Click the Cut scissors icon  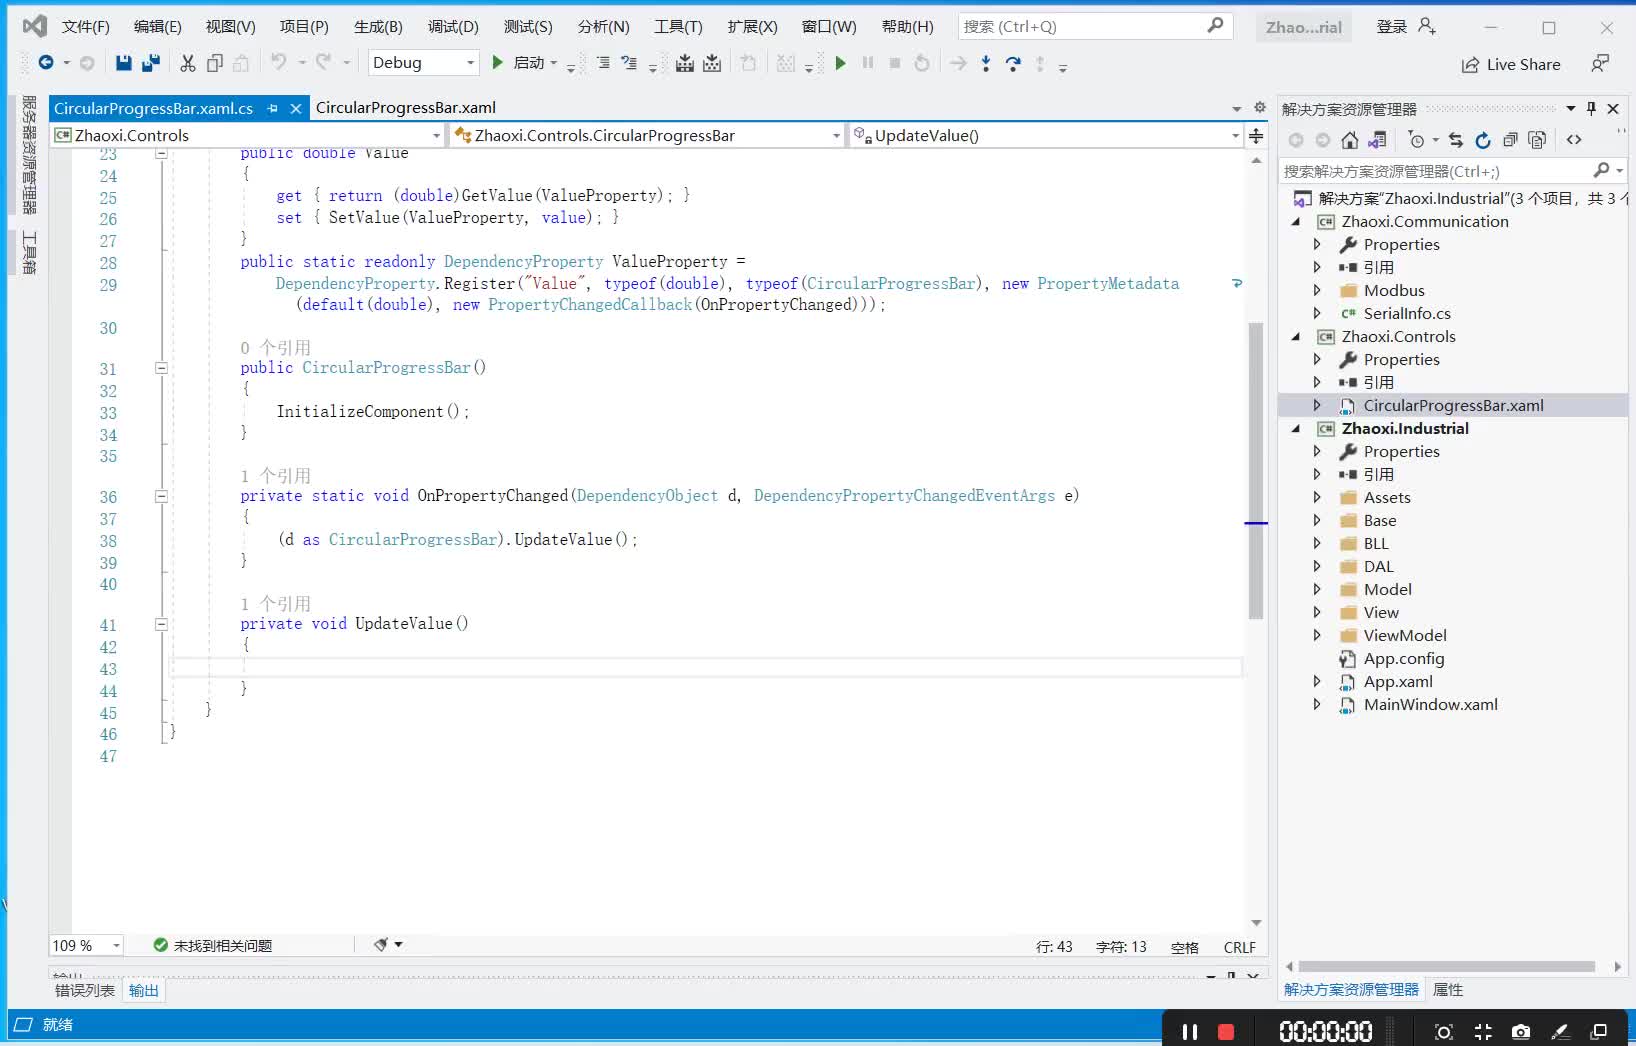(x=187, y=63)
